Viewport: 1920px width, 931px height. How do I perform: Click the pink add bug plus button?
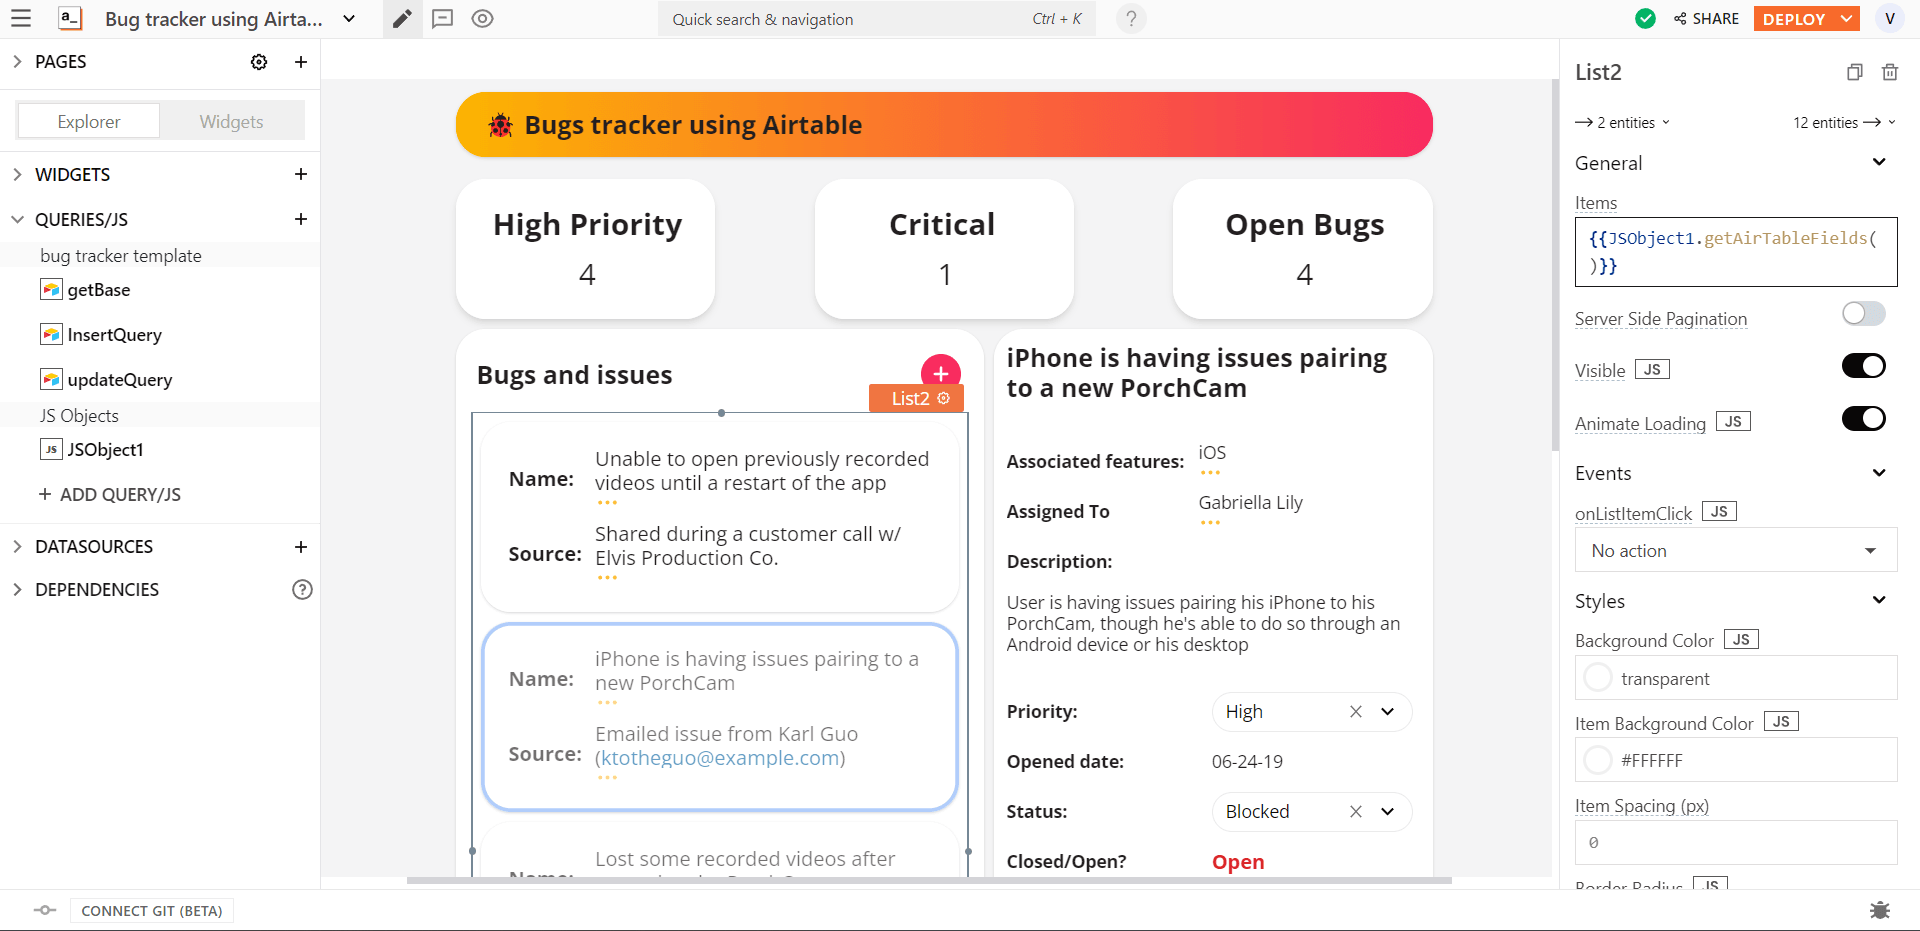click(940, 373)
